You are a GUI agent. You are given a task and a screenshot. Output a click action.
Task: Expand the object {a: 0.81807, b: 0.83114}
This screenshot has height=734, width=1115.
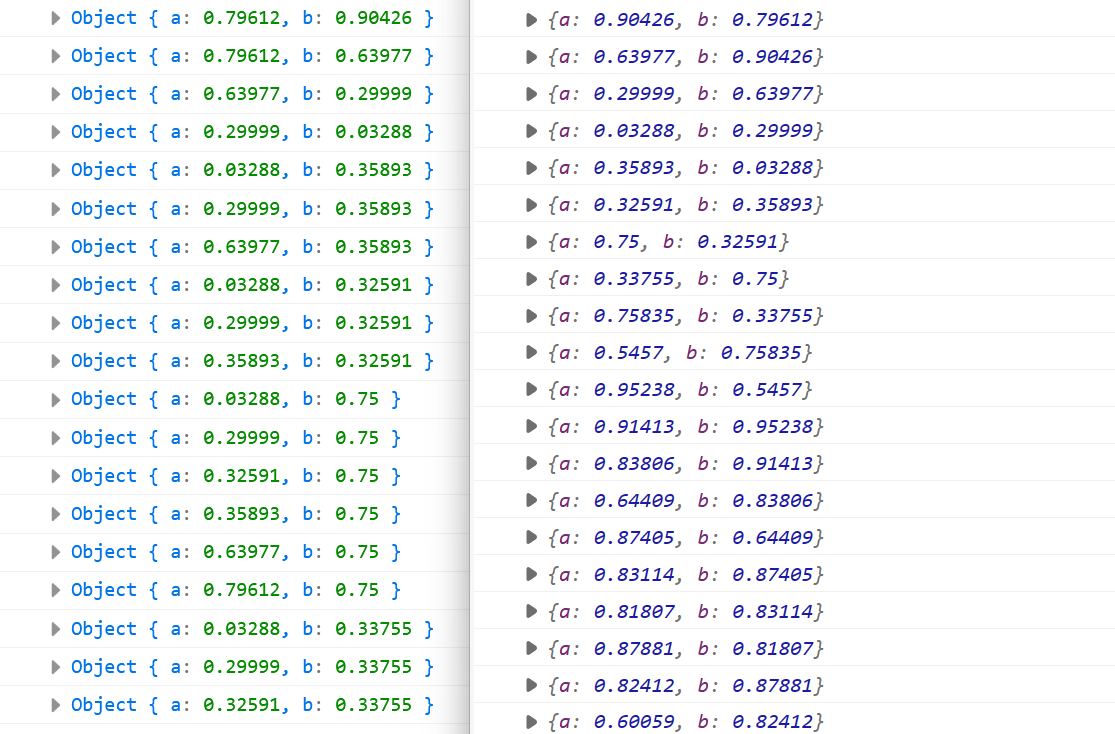(532, 612)
